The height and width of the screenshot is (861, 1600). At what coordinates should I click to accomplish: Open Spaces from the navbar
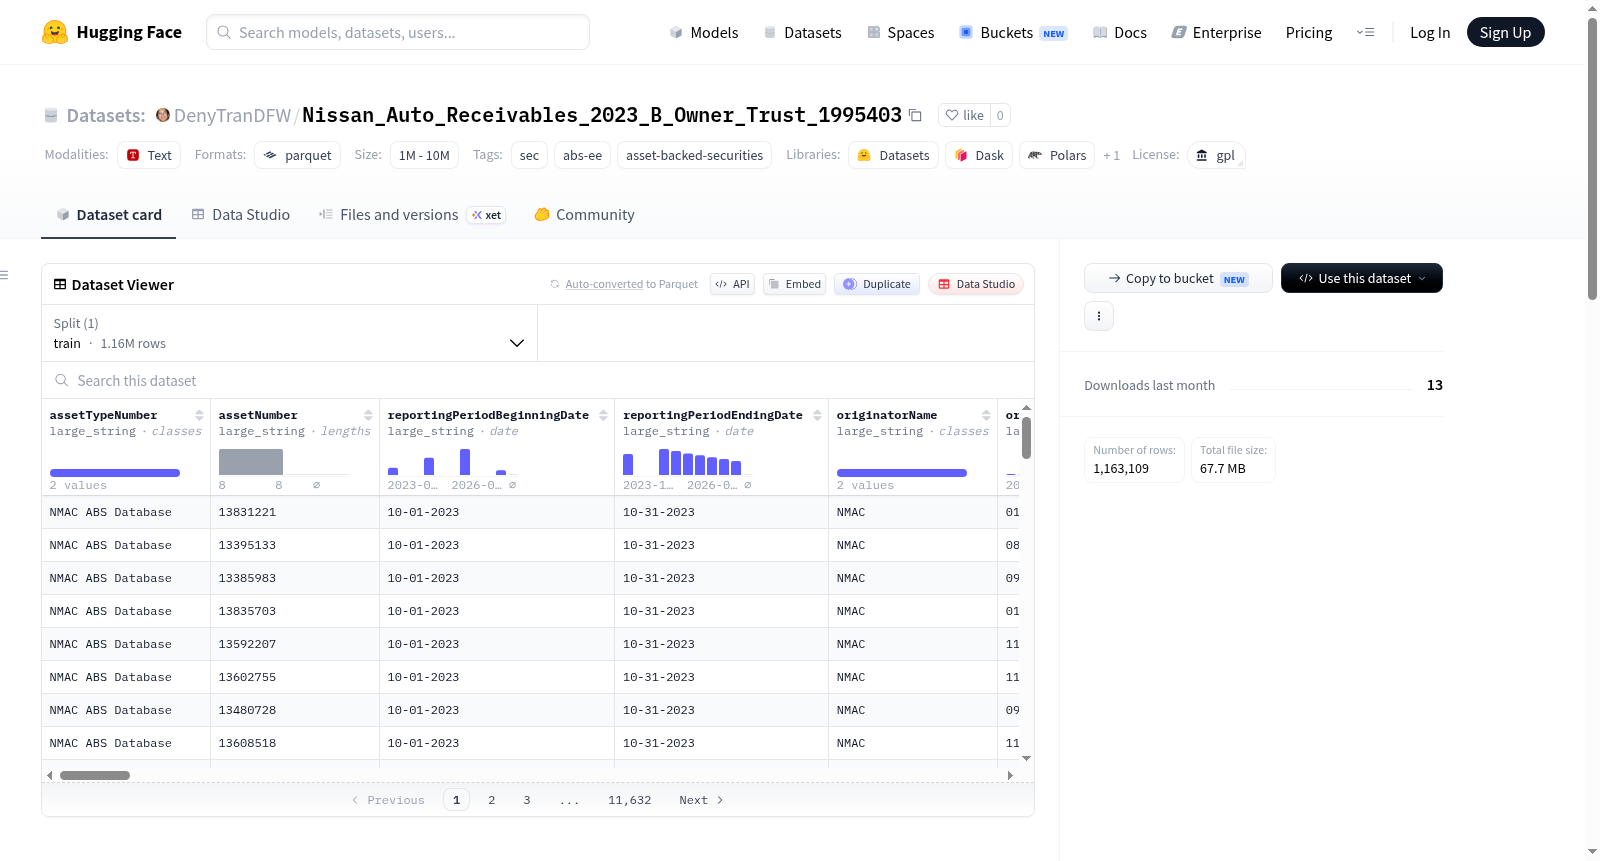coord(900,32)
